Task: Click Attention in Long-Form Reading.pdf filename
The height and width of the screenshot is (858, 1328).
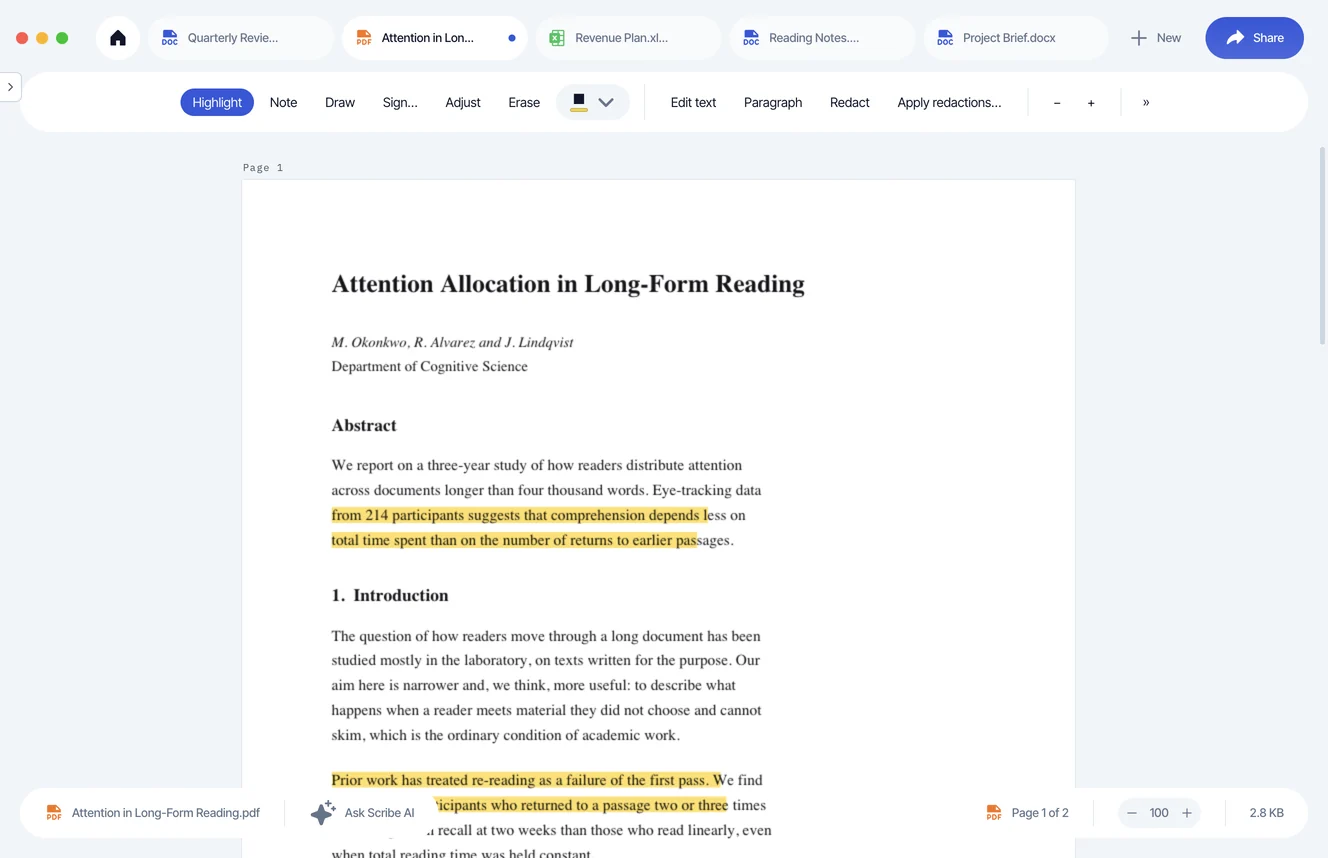Action: 166,813
